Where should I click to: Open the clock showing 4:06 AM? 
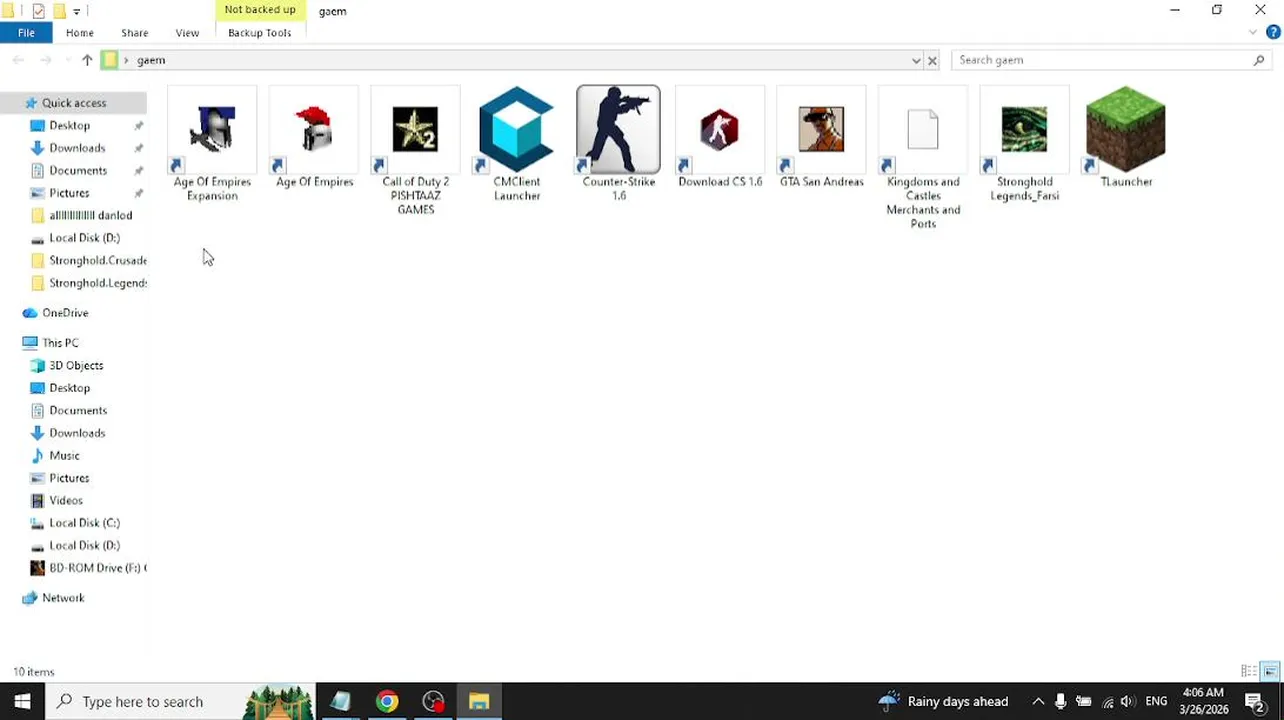tap(1203, 701)
